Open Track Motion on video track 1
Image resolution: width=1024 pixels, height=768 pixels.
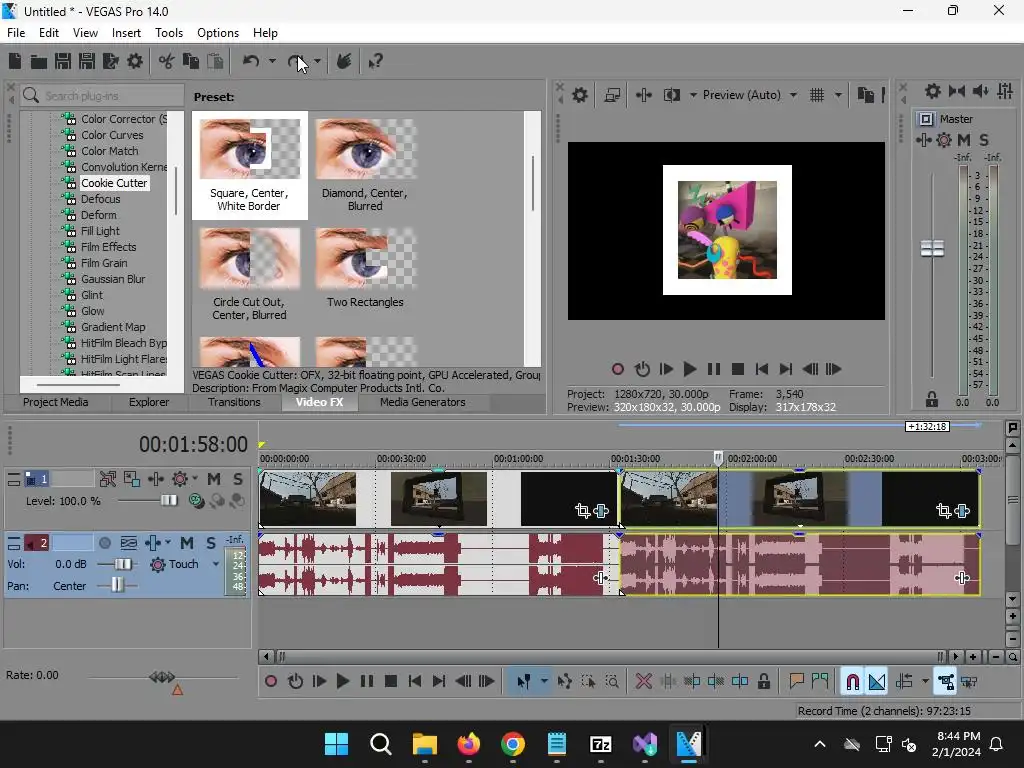point(132,479)
